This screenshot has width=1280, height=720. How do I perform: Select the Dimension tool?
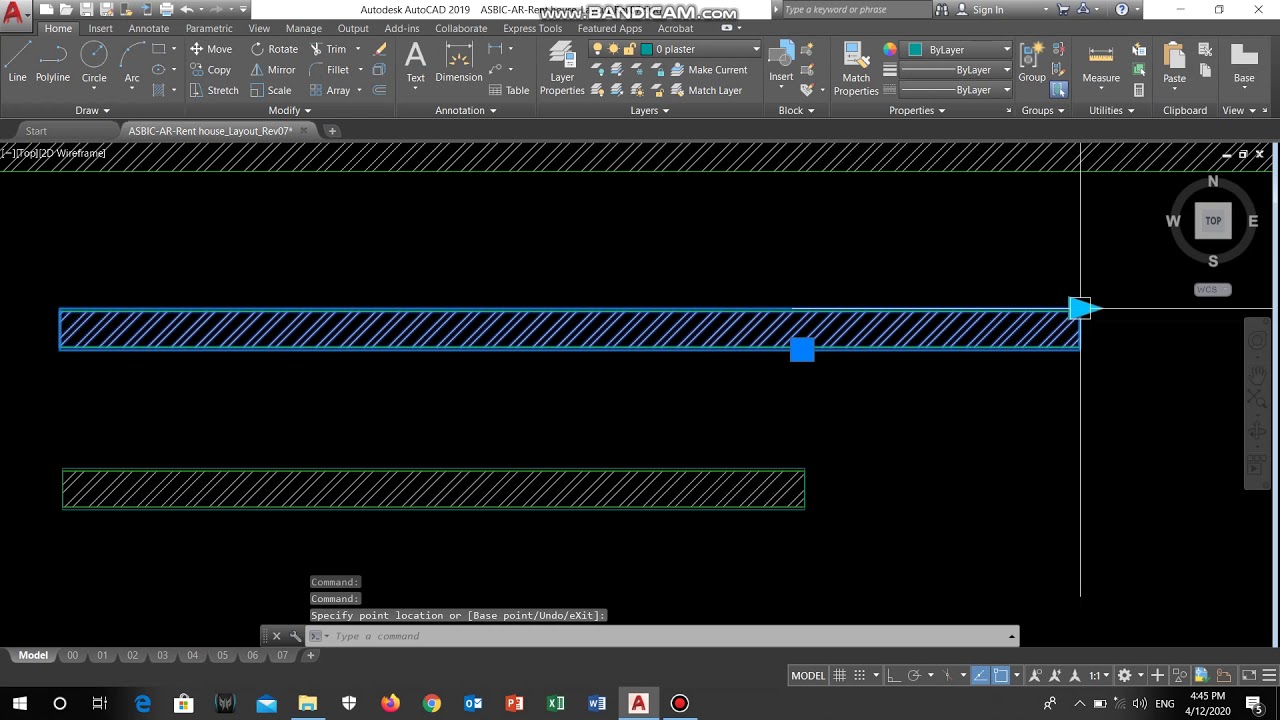tap(459, 63)
